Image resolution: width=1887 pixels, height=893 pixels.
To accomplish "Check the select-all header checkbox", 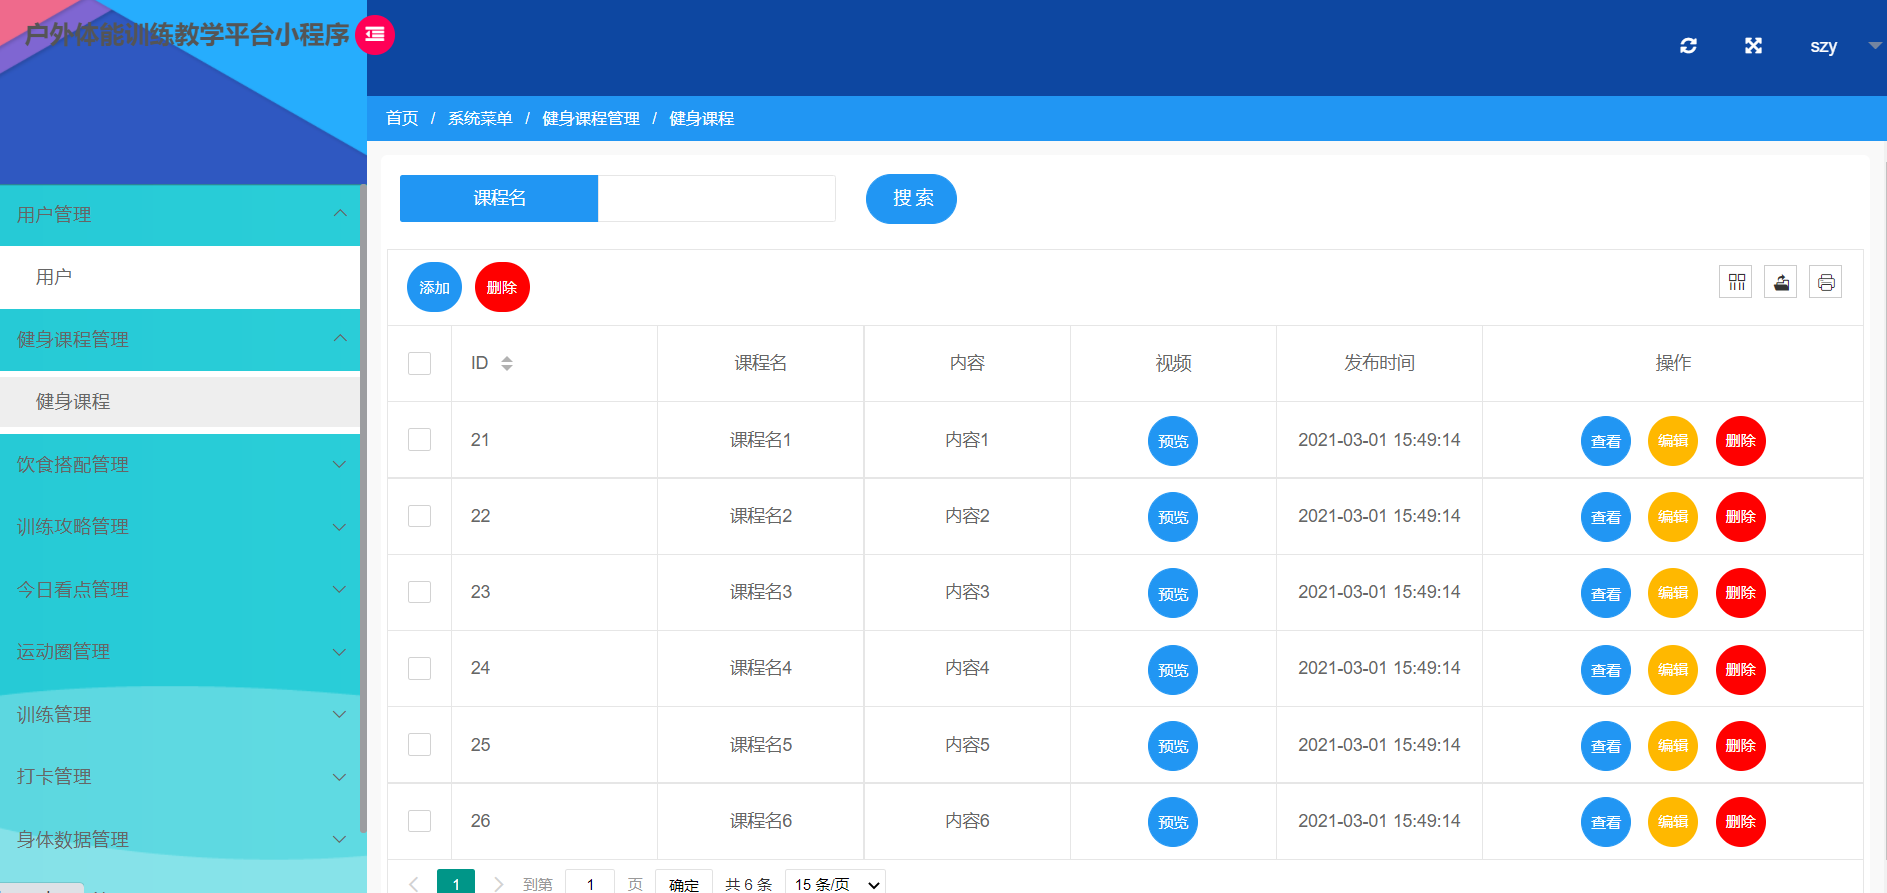I will pyautogui.click(x=420, y=363).
